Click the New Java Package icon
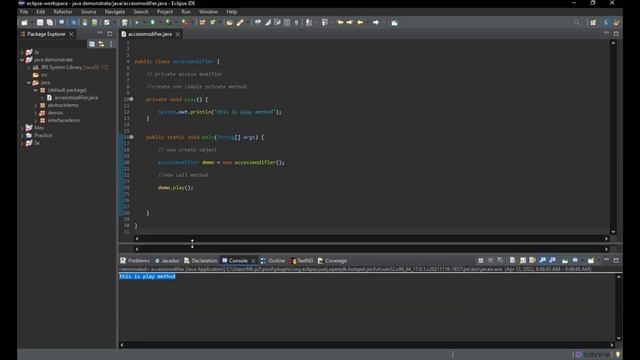The image size is (640, 360). pos(202,22)
